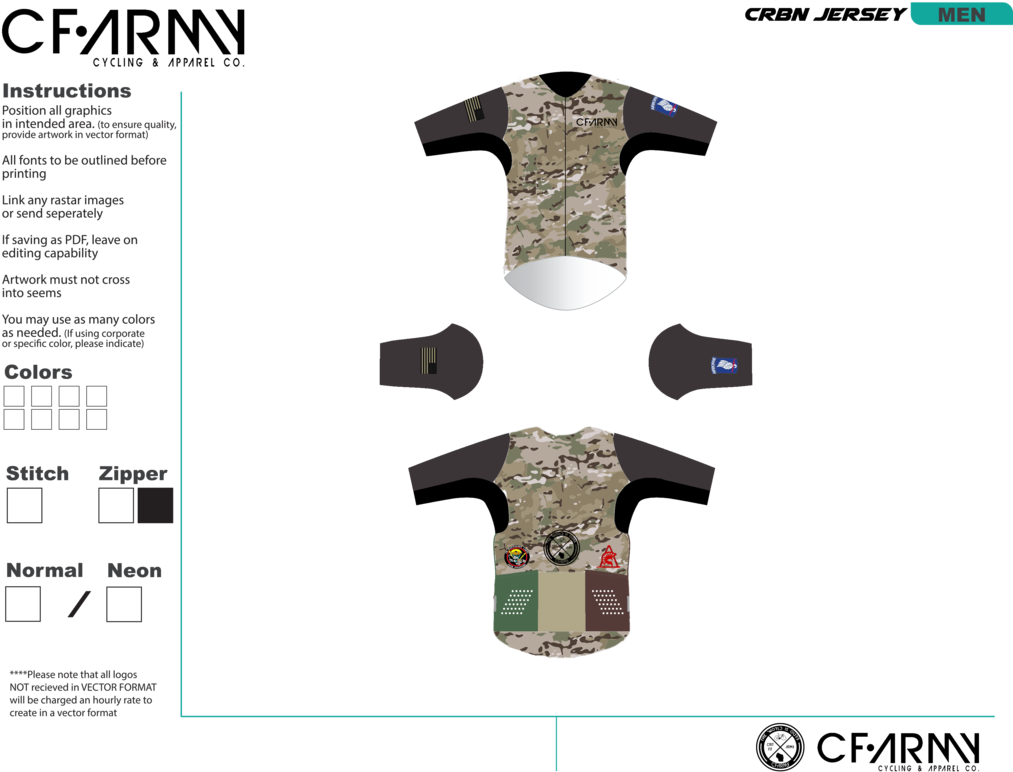
Task: Click the CRBN JERSEY title
Action: [x=825, y=14]
